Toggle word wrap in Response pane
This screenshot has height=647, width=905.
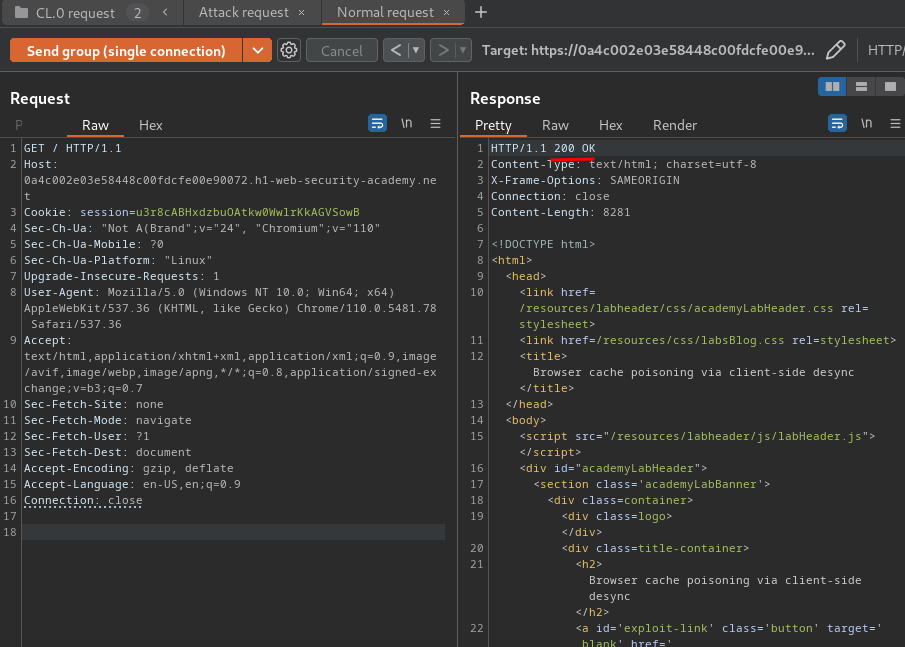837,123
